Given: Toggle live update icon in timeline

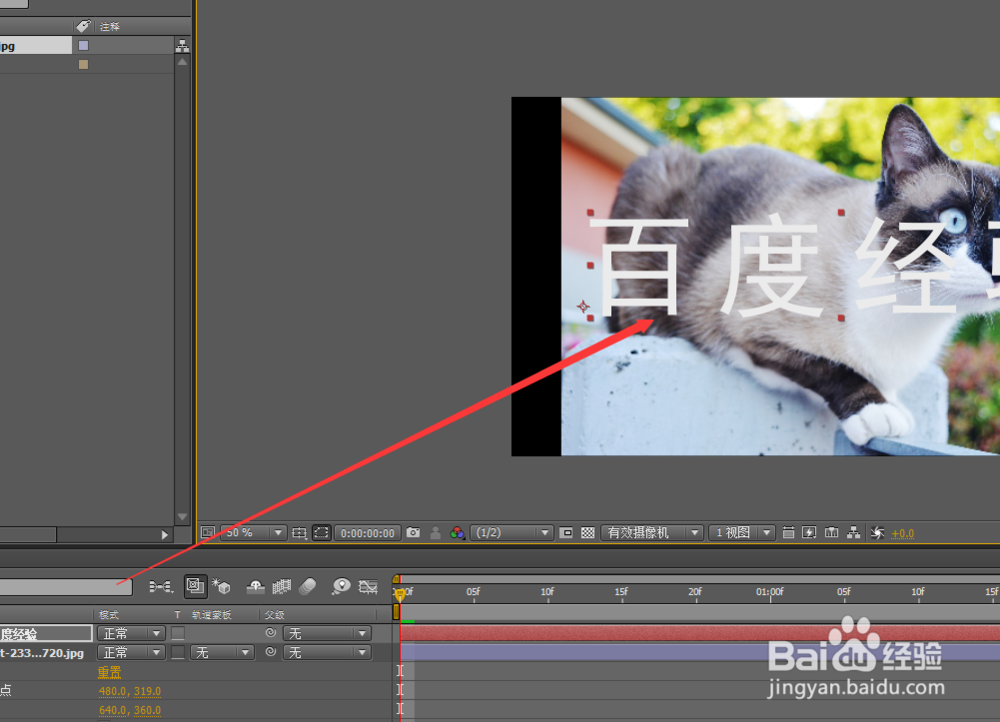Looking at the screenshot, I should [195, 586].
